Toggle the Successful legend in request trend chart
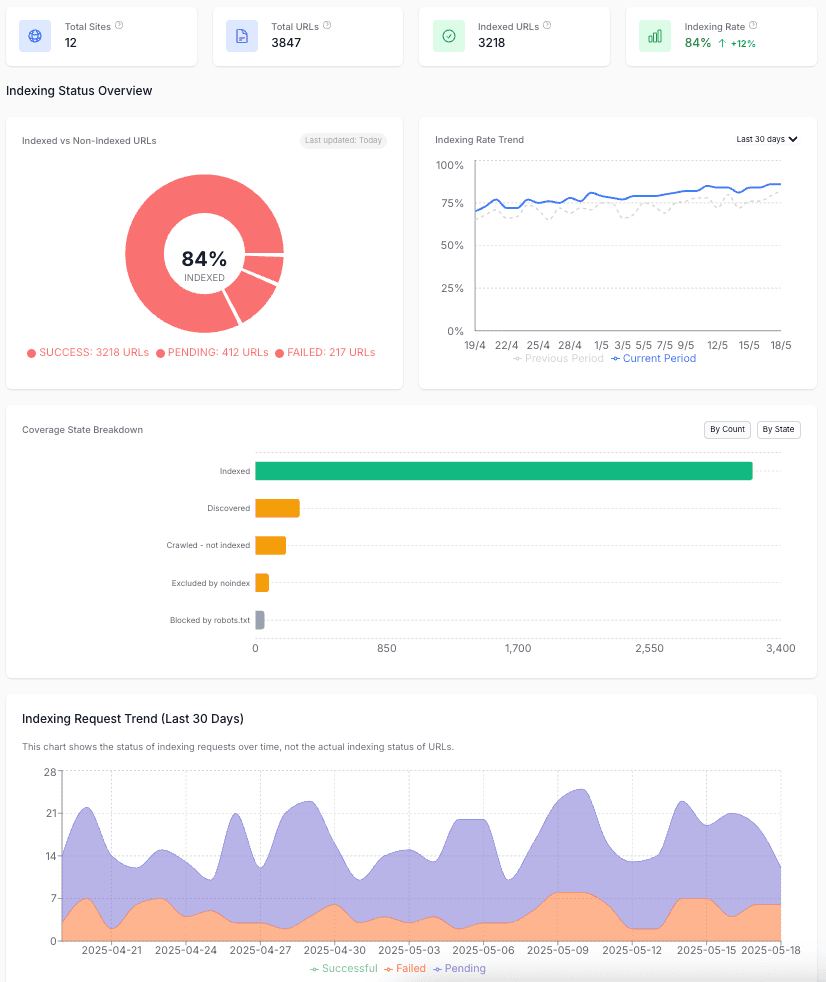 tap(347, 968)
